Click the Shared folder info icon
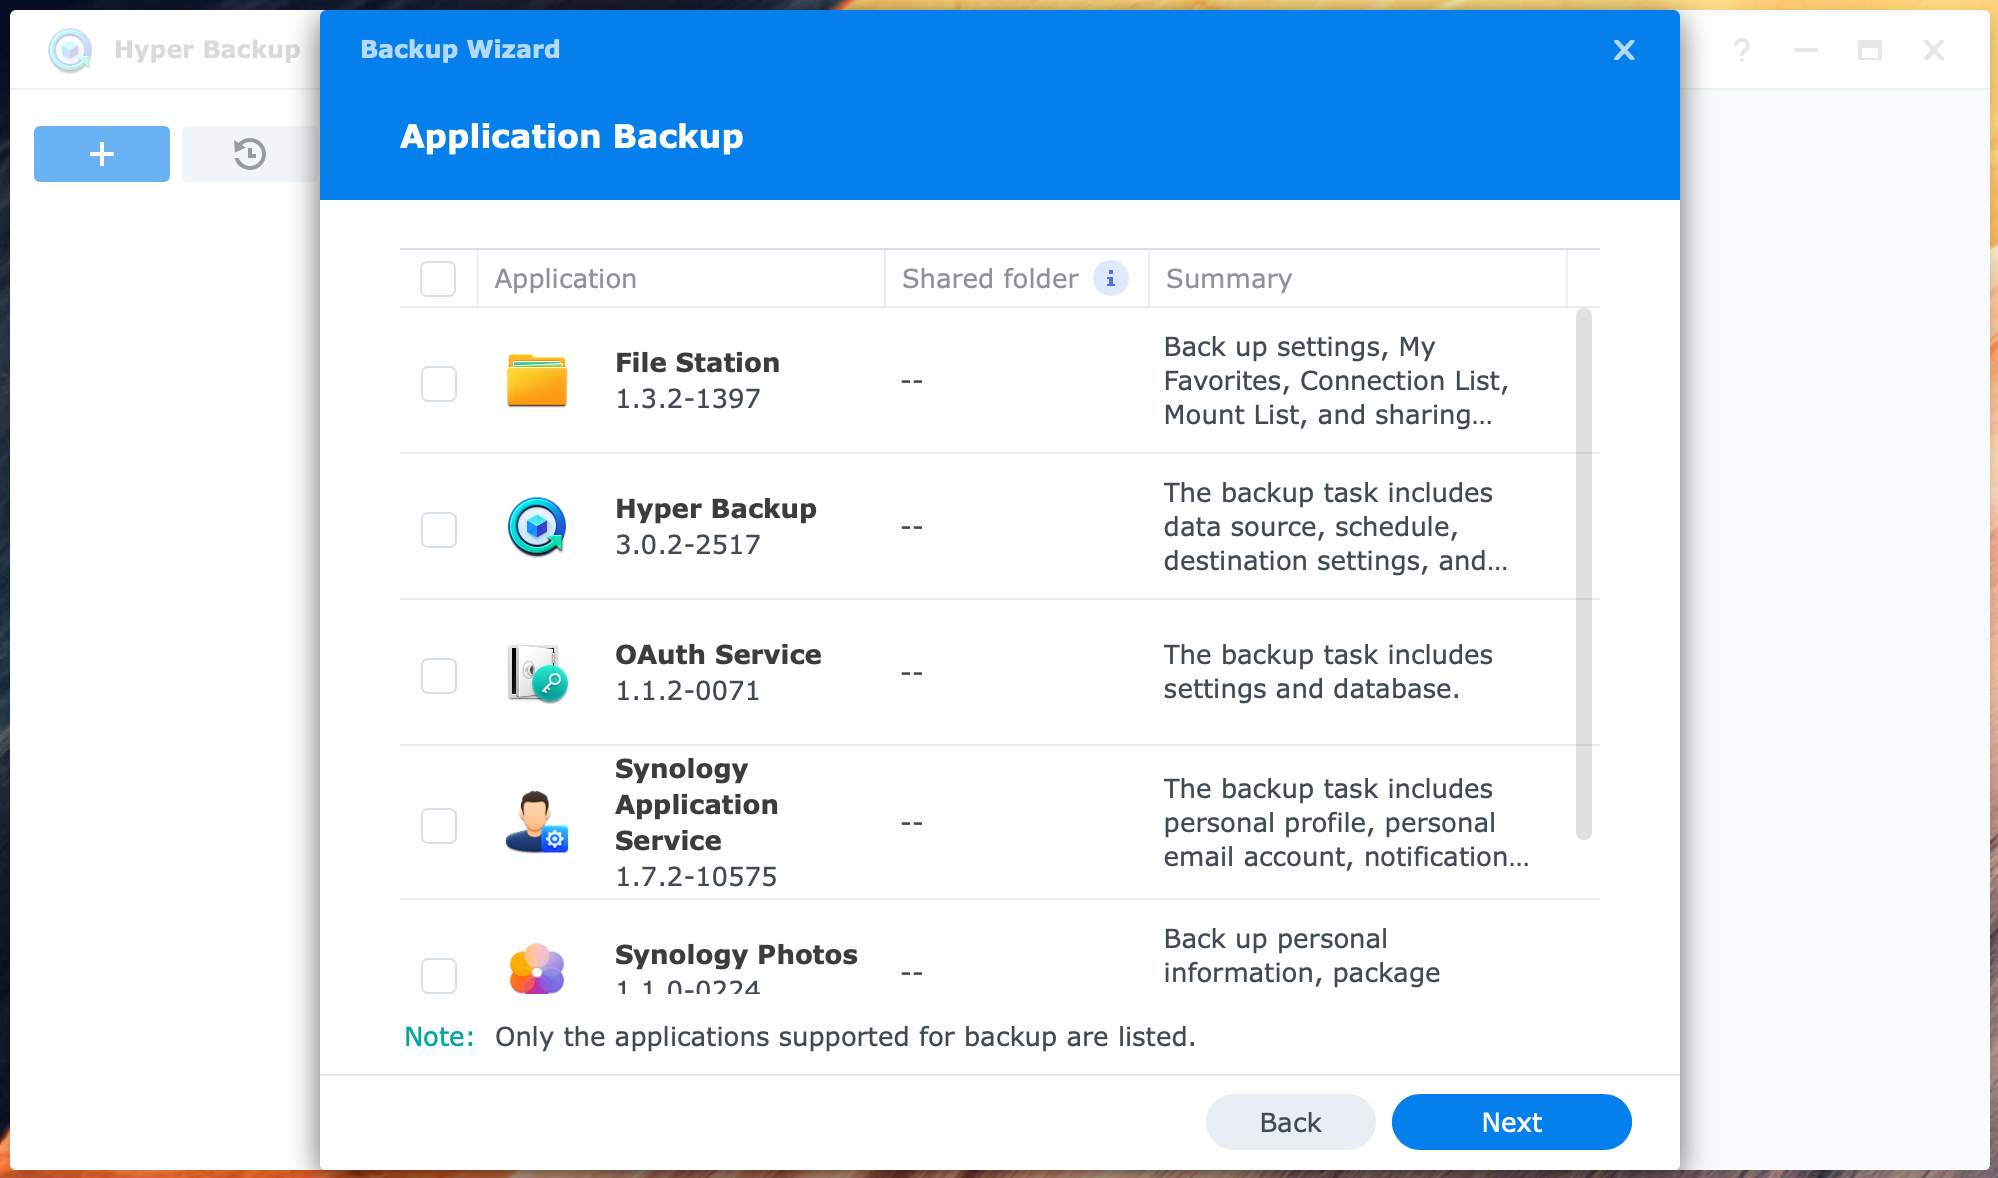The height and width of the screenshot is (1178, 1998). [x=1110, y=278]
